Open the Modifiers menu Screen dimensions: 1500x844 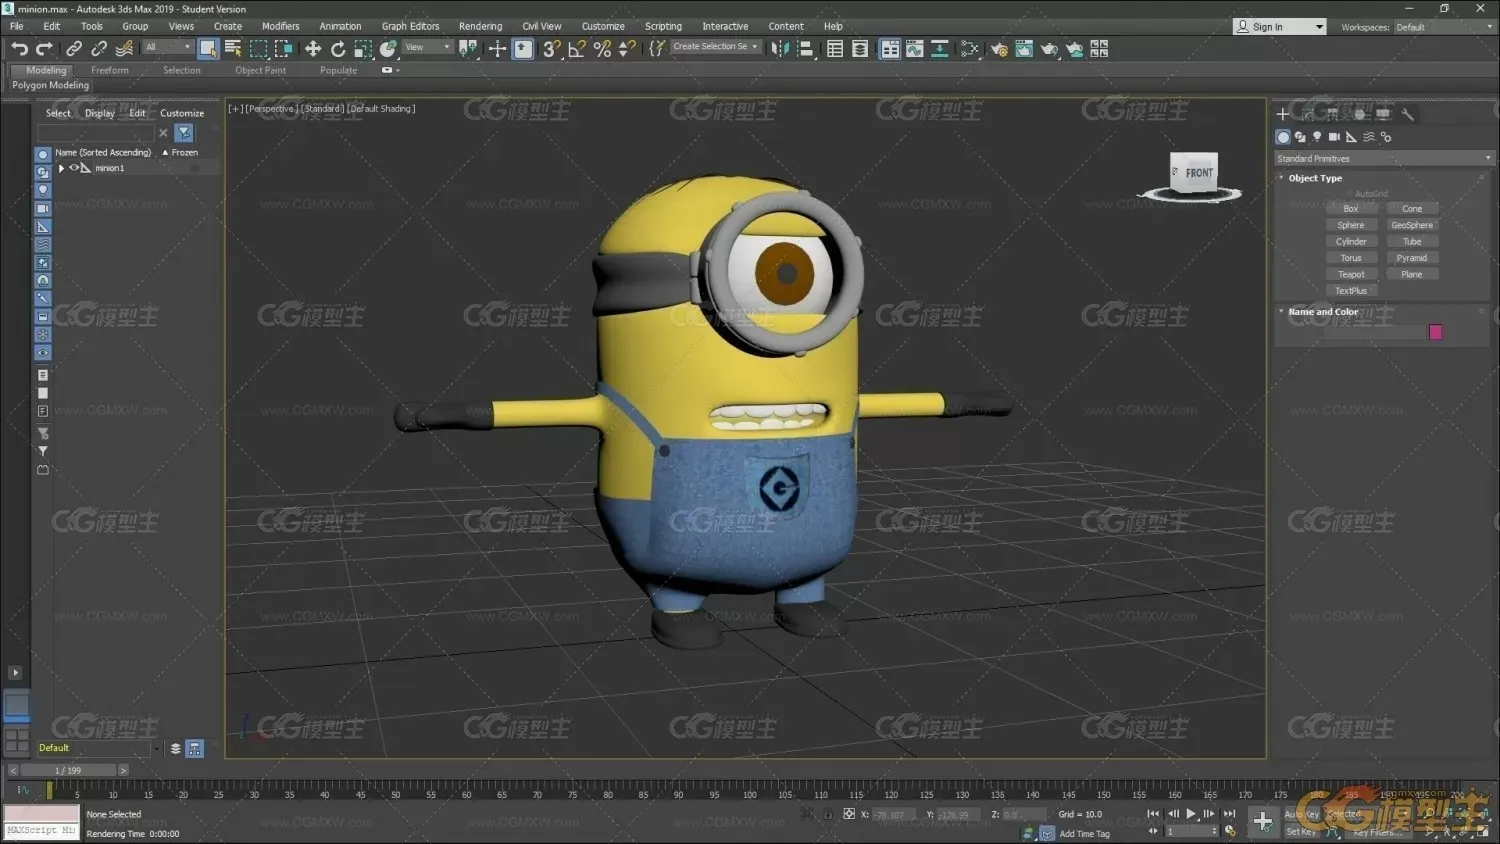(x=280, y=26)
